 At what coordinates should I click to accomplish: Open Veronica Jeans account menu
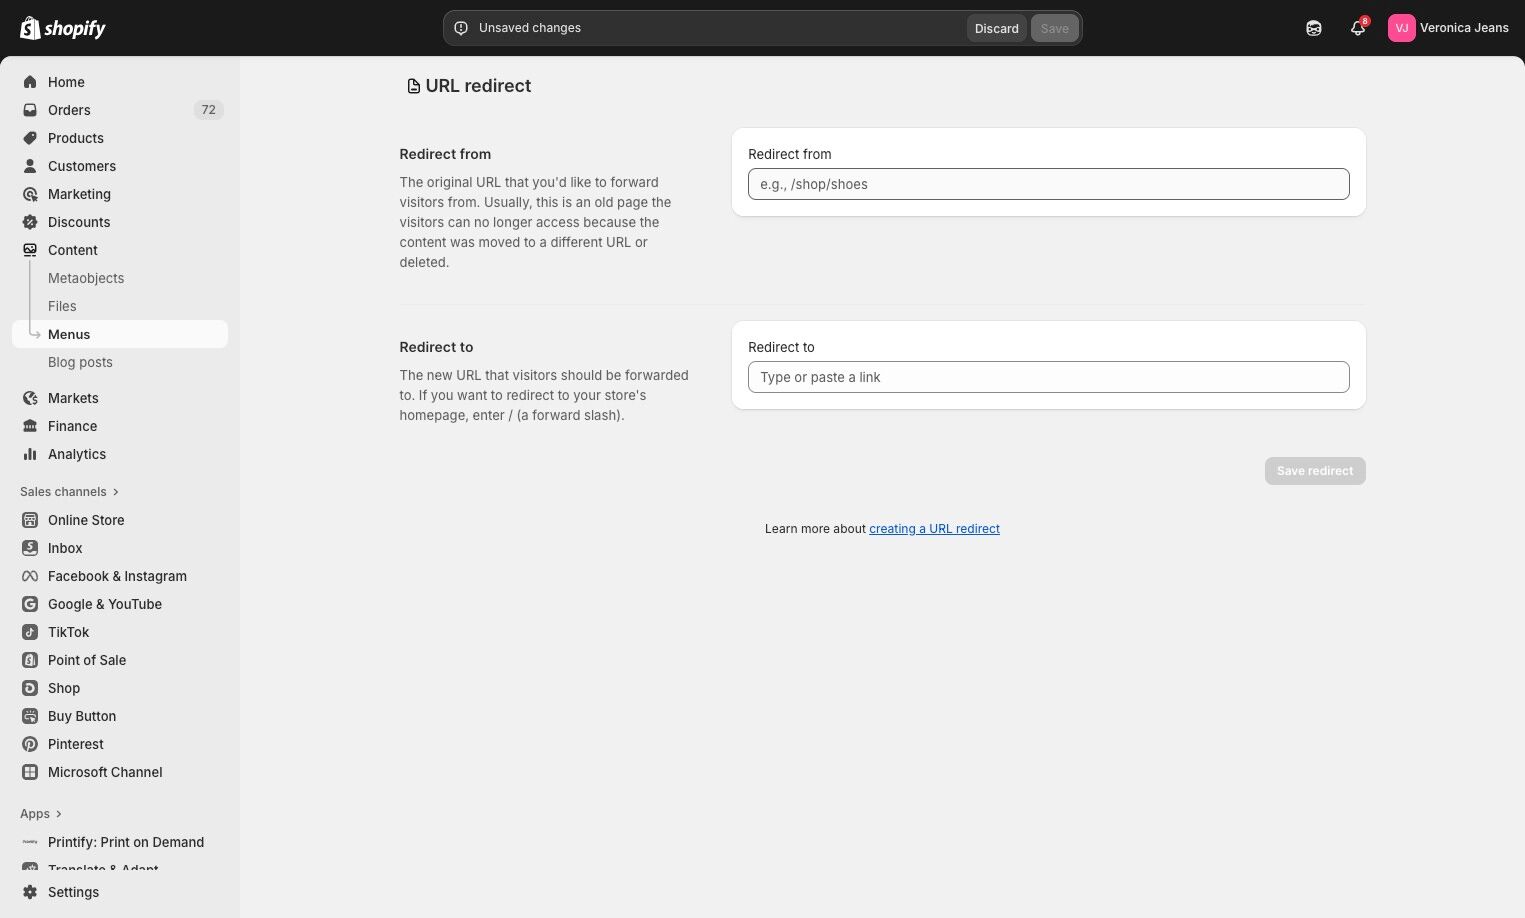coord(1448,28)
